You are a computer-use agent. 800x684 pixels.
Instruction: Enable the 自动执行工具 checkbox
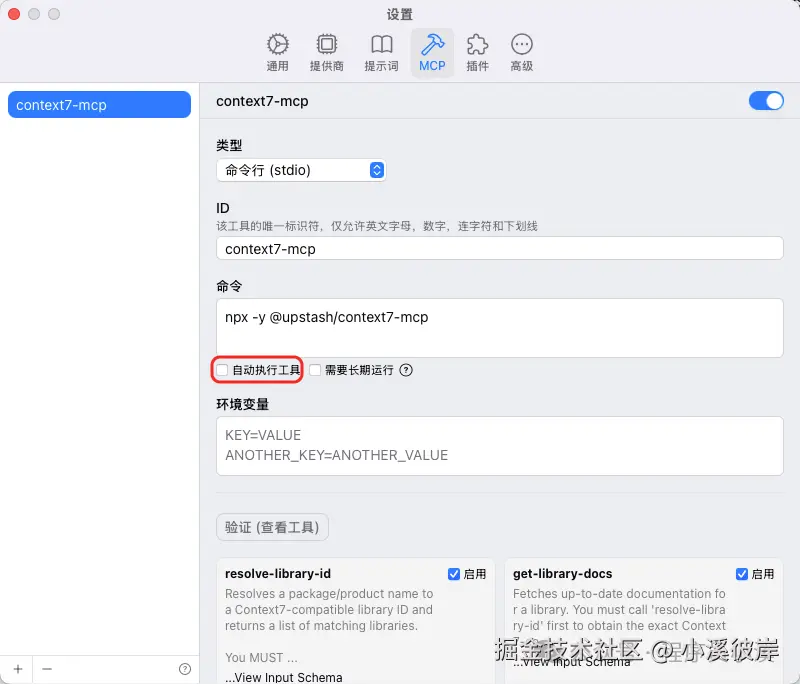(x=221, y=370)
